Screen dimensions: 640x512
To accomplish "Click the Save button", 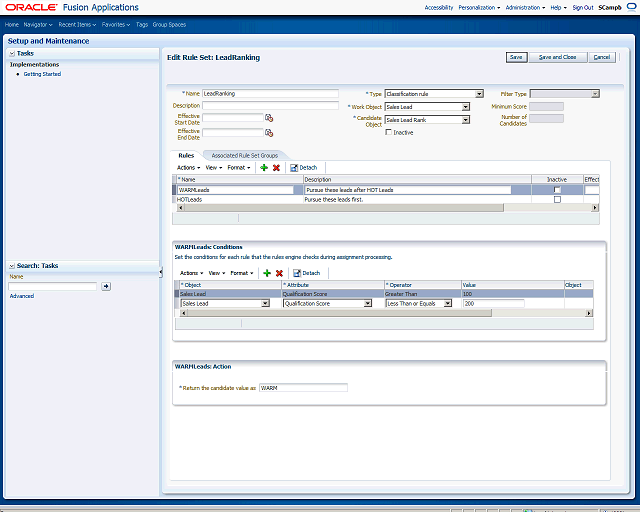I will tap(516, 57).
